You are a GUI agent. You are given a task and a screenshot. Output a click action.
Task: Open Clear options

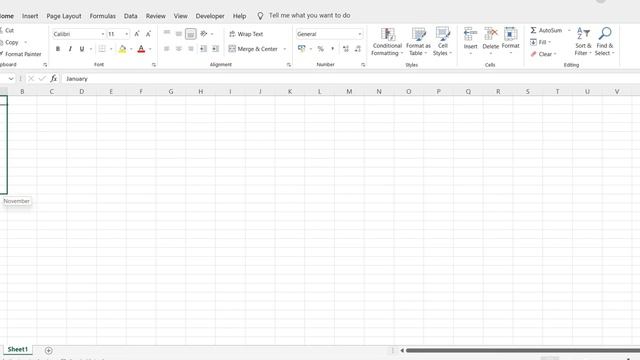tap(544, 54)
